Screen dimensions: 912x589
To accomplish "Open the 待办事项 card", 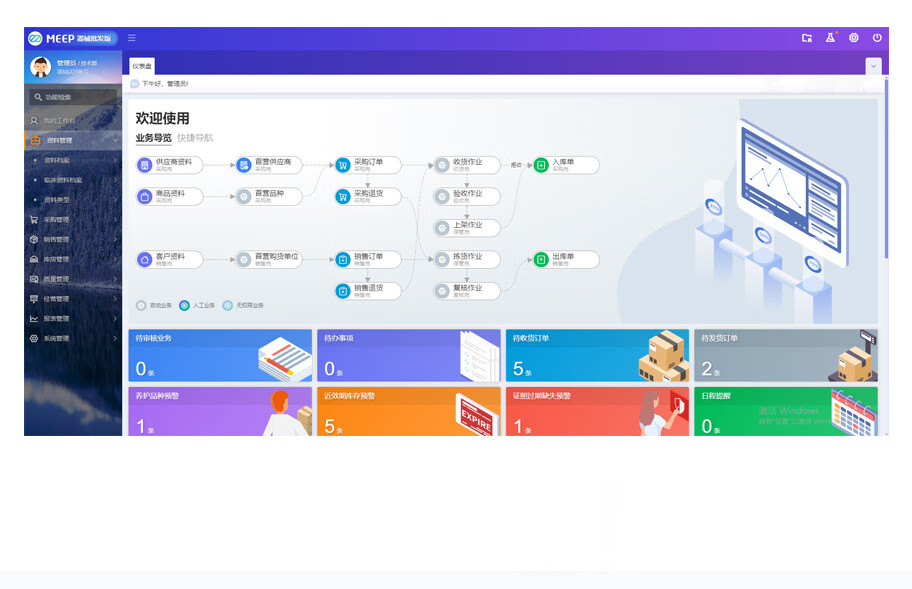I will pos(408,355).
